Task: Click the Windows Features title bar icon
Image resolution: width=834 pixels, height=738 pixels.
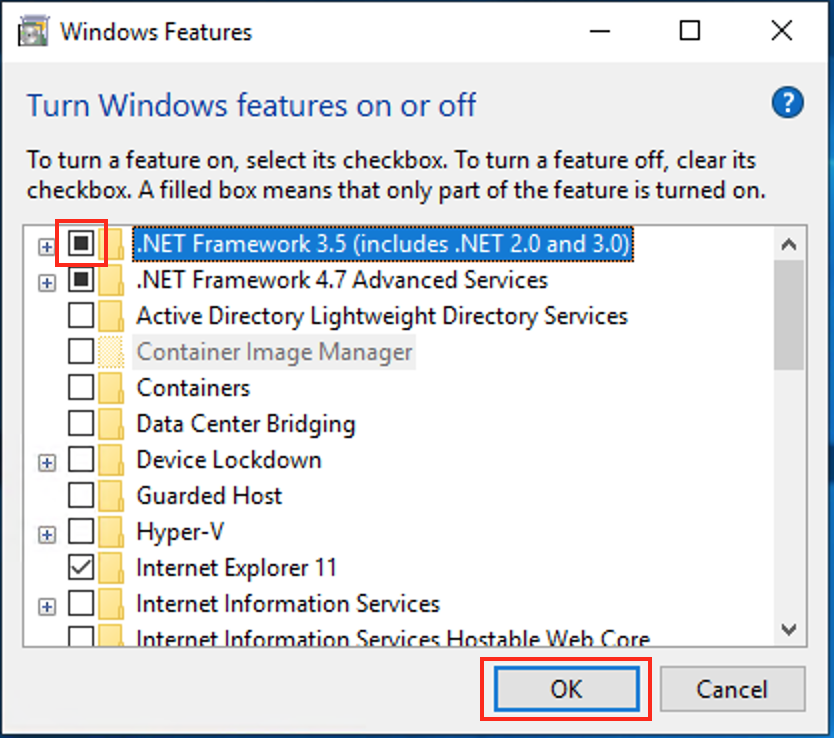Action: pos(34,31)
